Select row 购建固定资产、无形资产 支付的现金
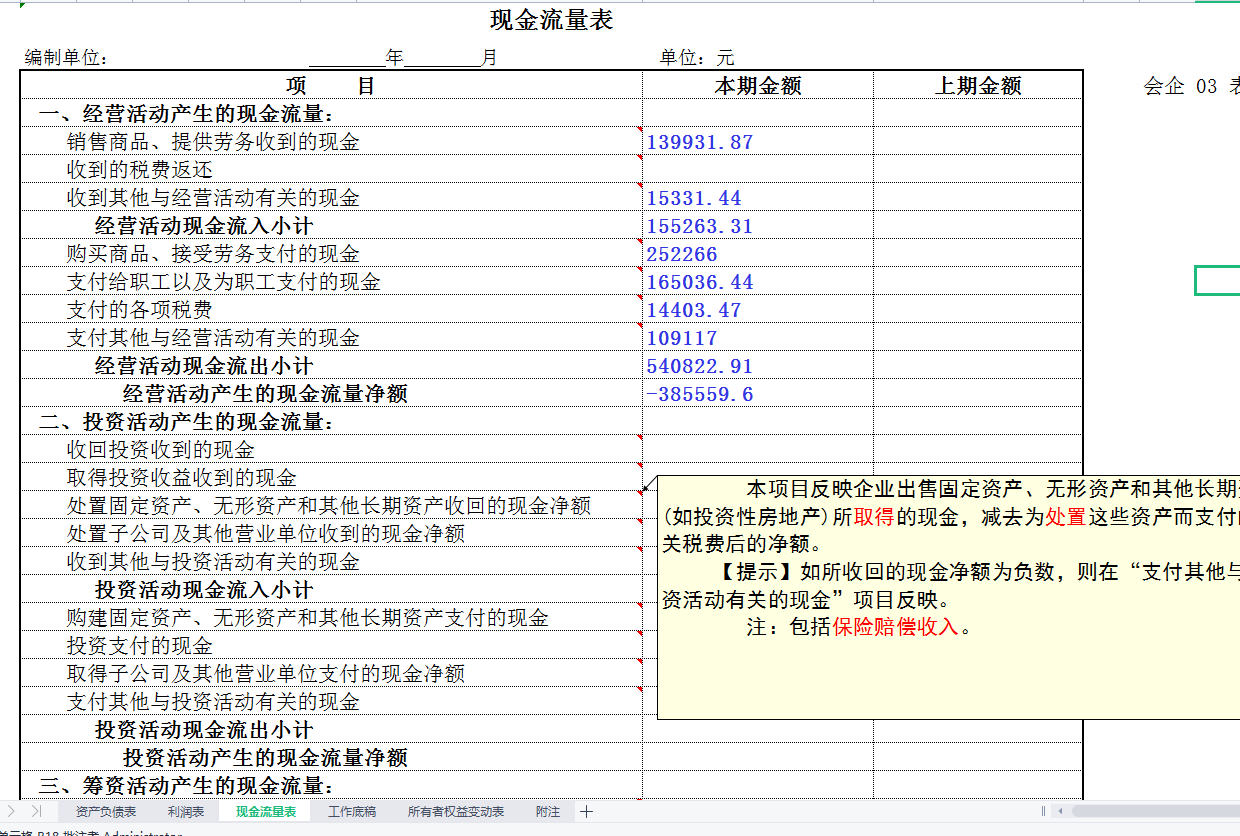Screen dimensions: 1240x836 (308, 618)
